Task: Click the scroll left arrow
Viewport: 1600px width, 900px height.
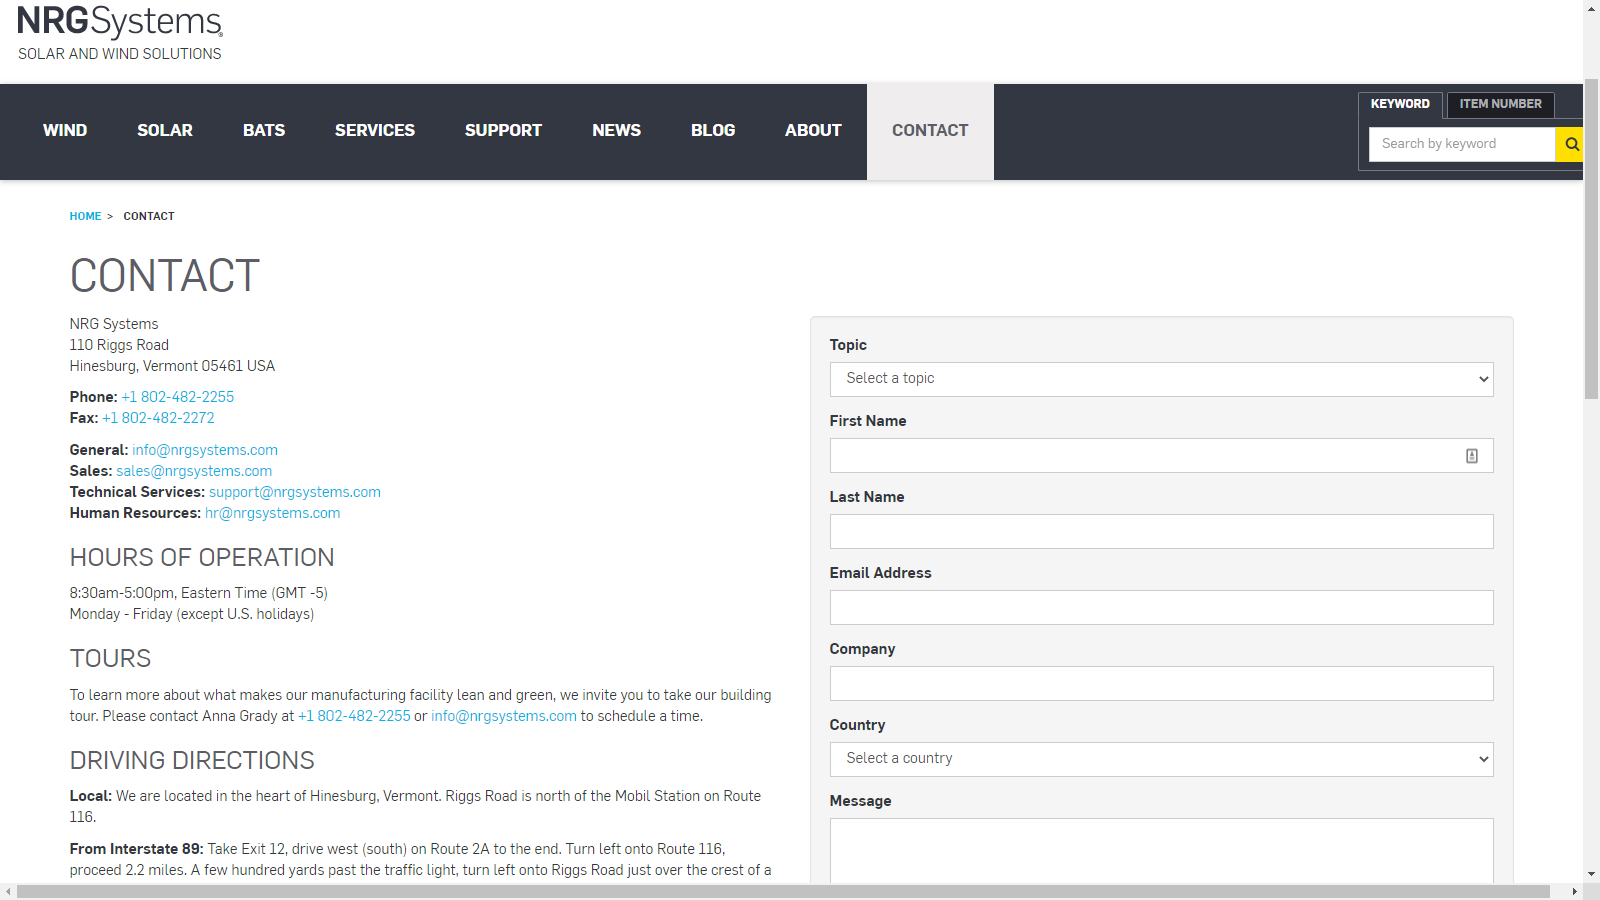Action: 8,891
